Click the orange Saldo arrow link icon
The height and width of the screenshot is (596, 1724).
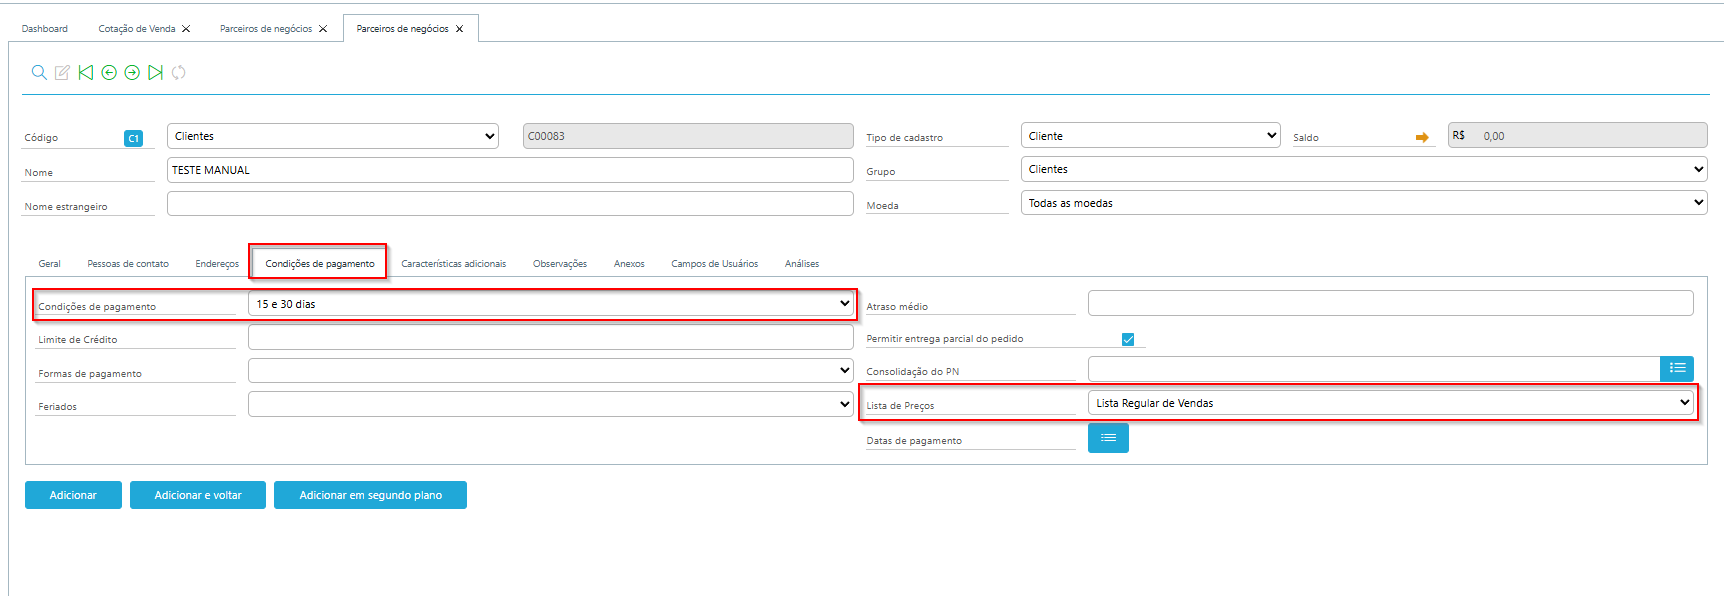tap(1422, 138)
